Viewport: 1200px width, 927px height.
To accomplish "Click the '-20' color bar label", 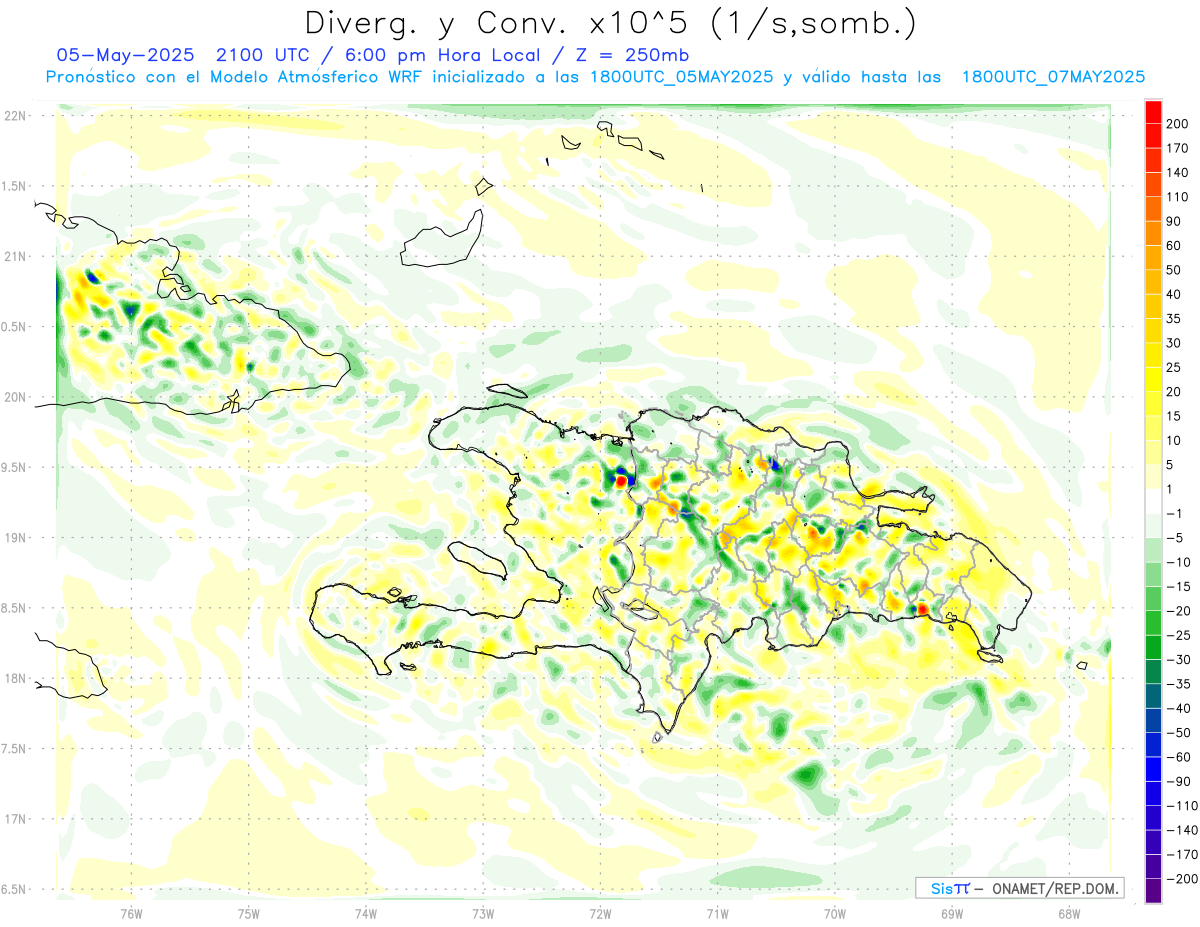I will pos(1178,611).
